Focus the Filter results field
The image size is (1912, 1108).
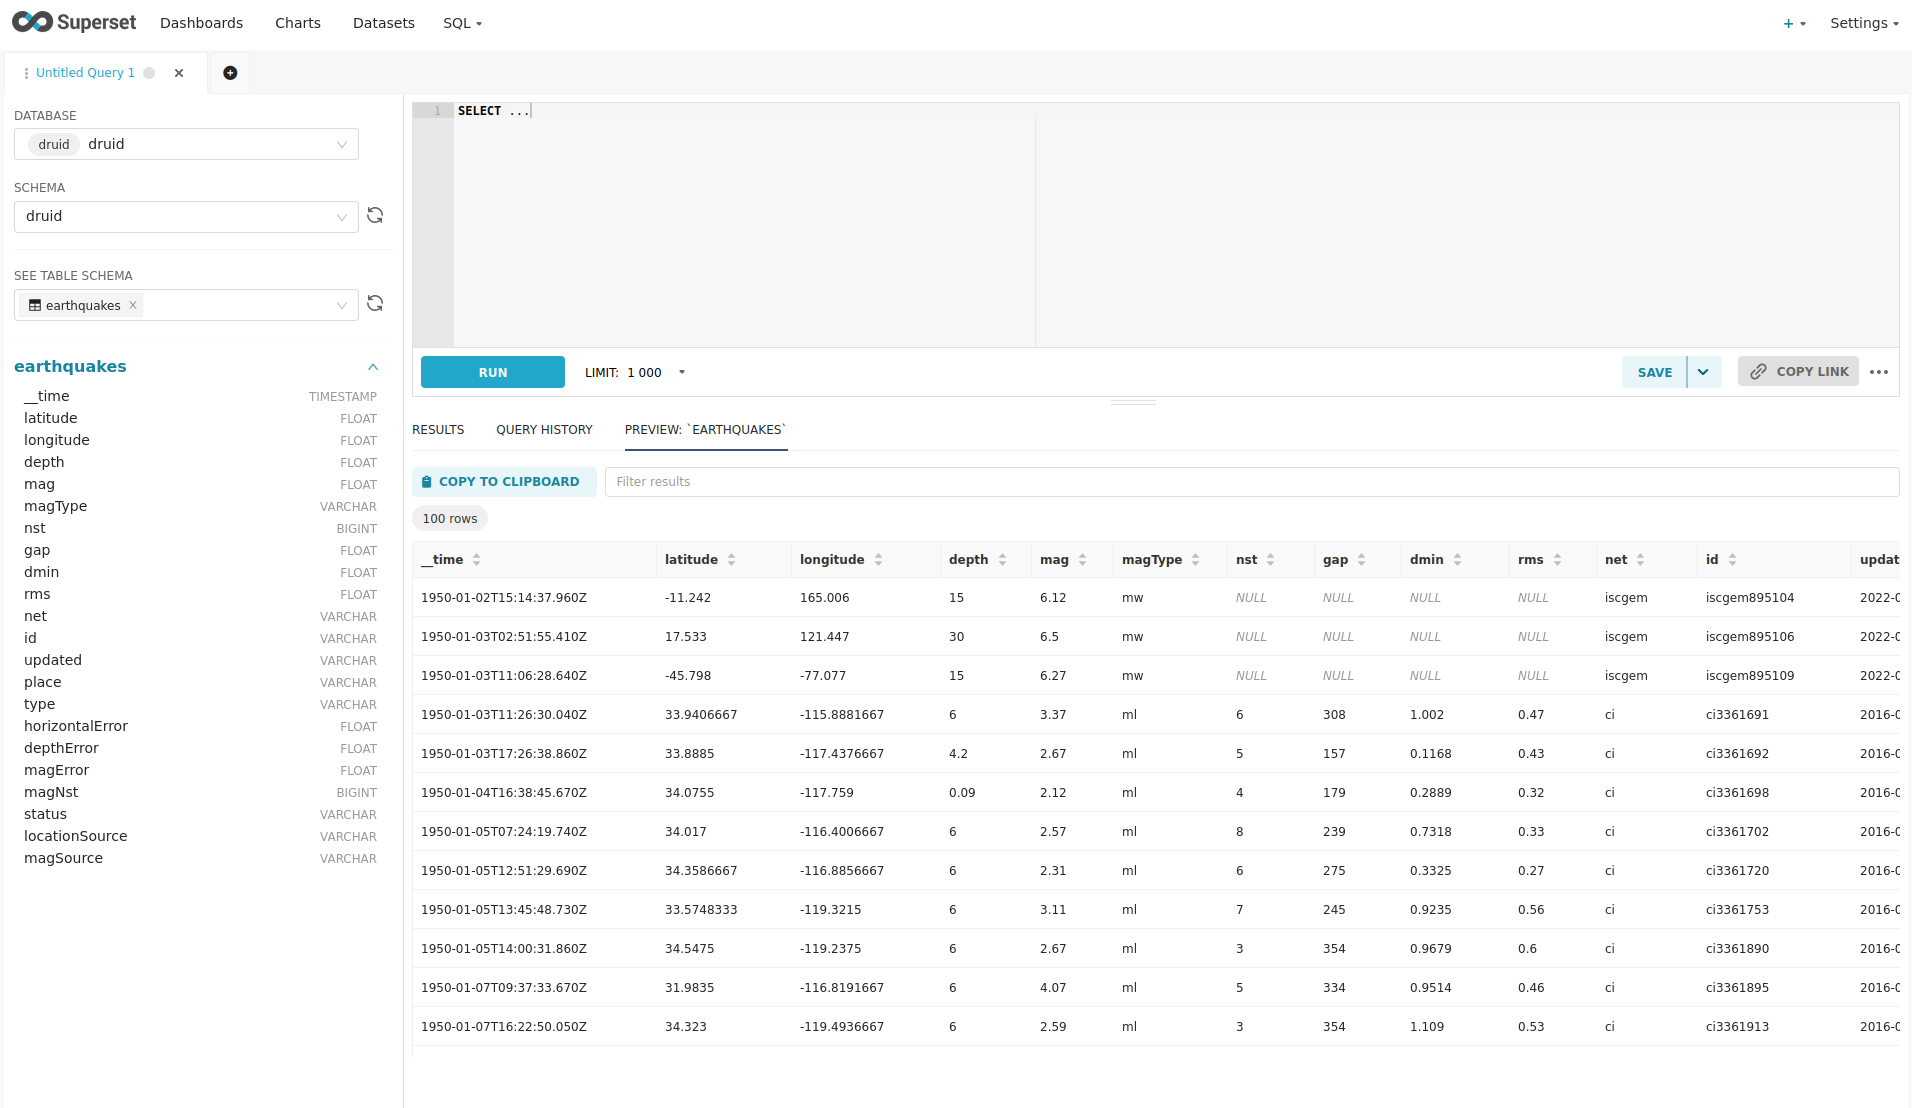pos(1250,482)
